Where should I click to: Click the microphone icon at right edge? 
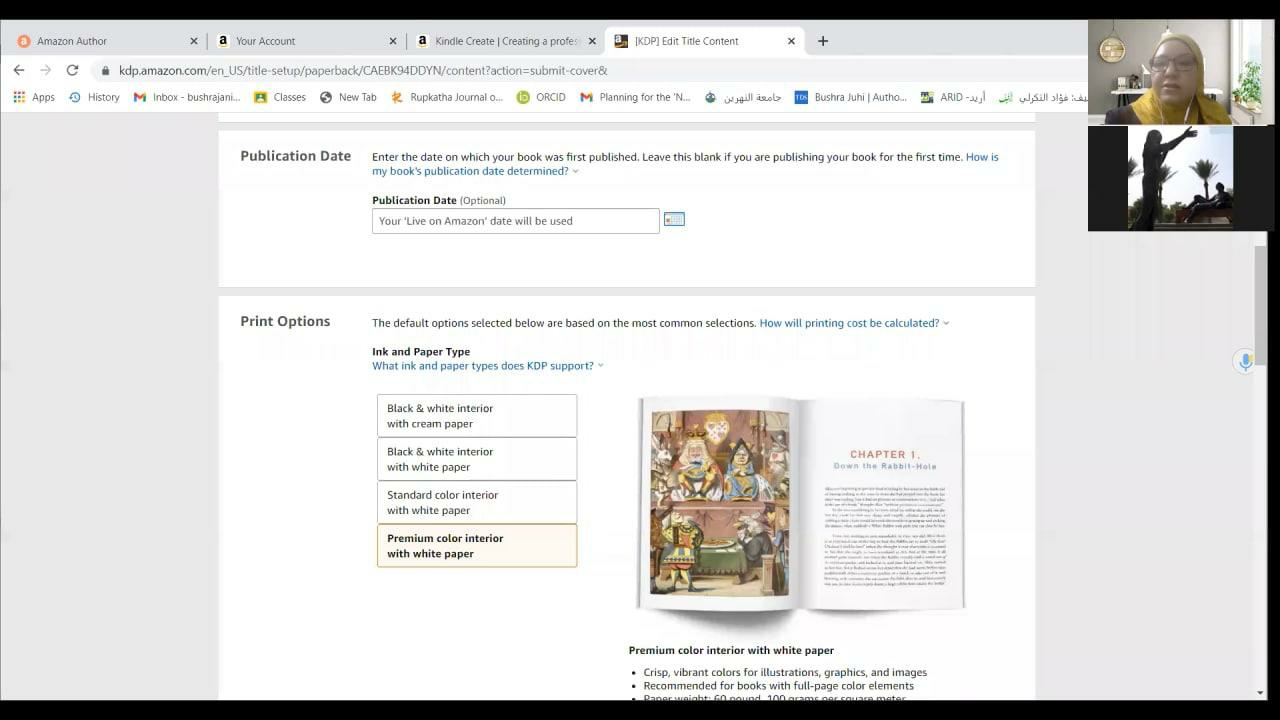(1245, 361)
